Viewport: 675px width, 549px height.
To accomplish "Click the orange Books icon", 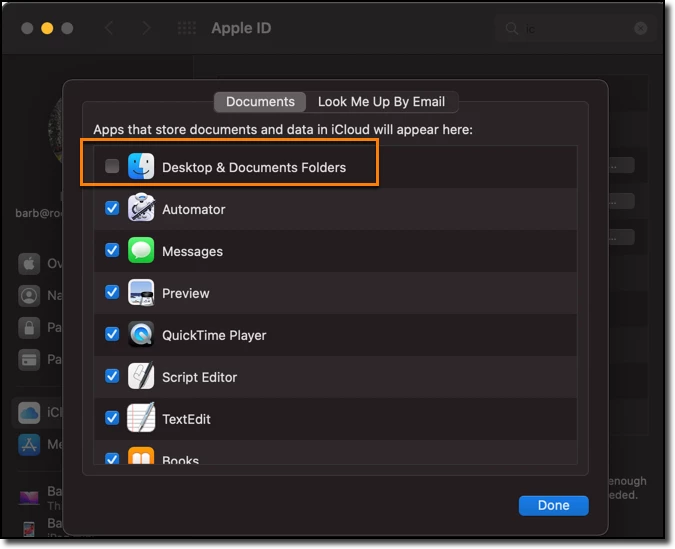I will (141, 456).
